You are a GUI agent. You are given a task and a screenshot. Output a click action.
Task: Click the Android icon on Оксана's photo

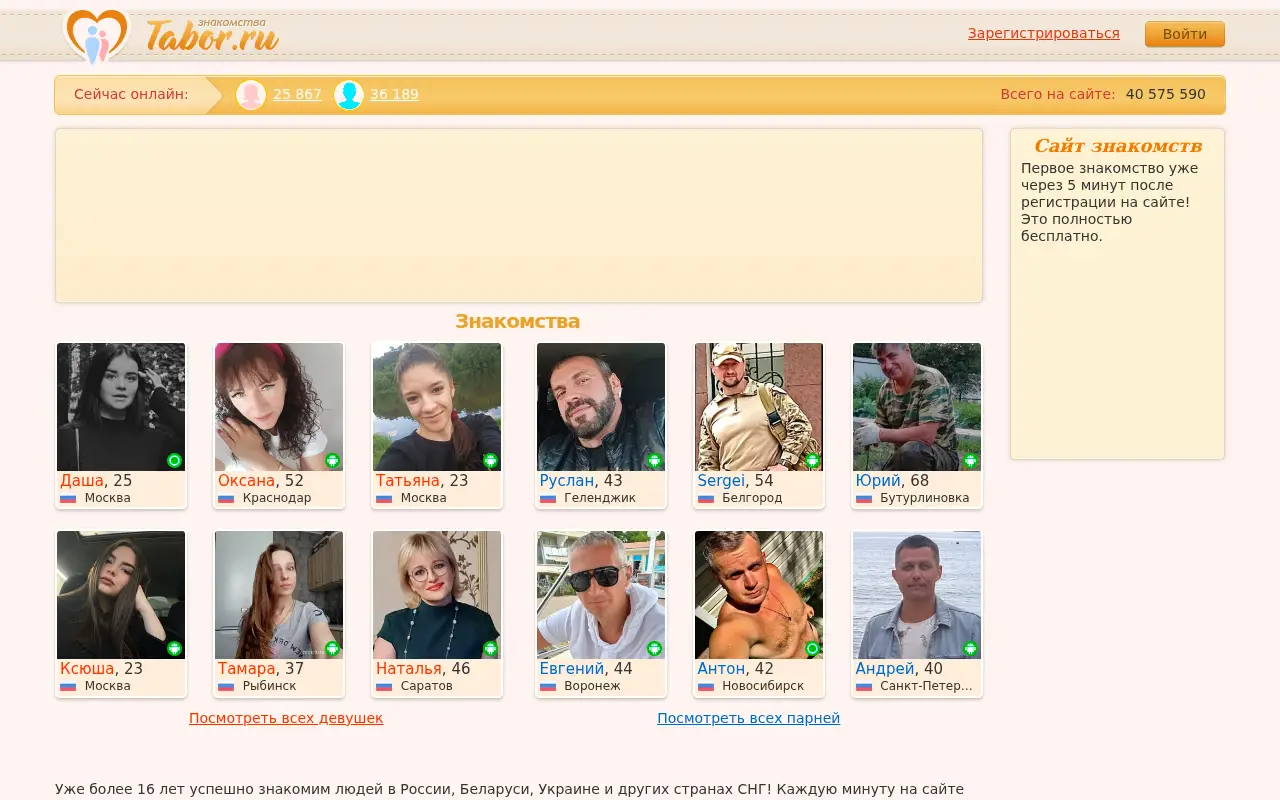[x=332, y=460]
